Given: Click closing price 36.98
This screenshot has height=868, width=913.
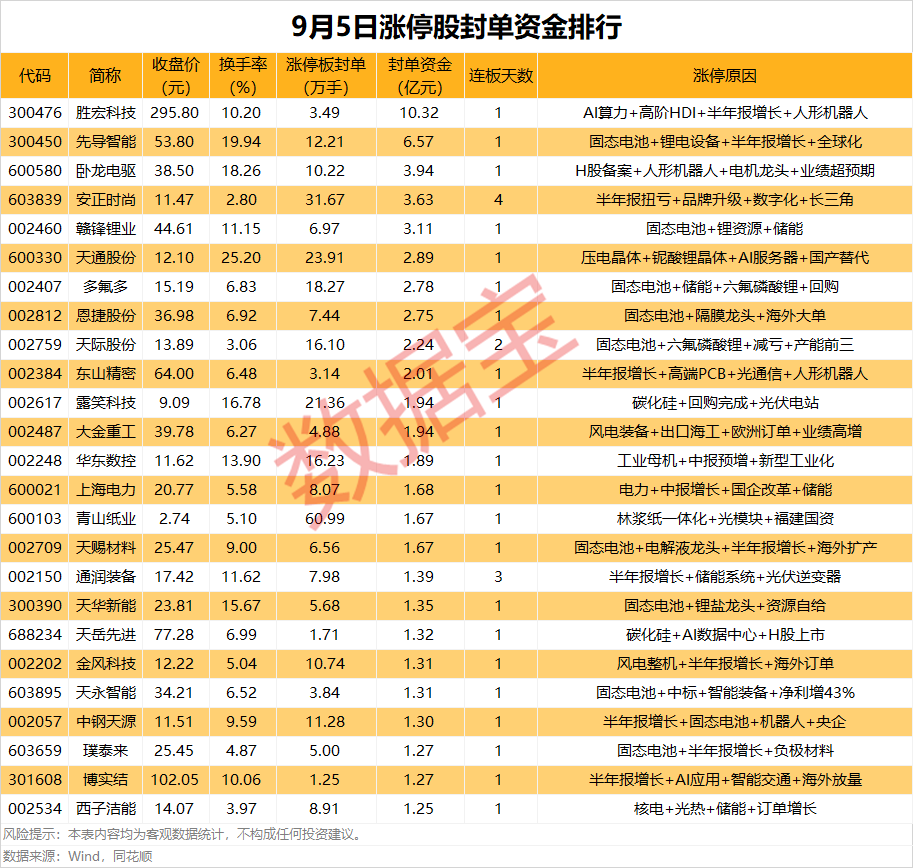Looking at the screenshot, I should point(174,316).
